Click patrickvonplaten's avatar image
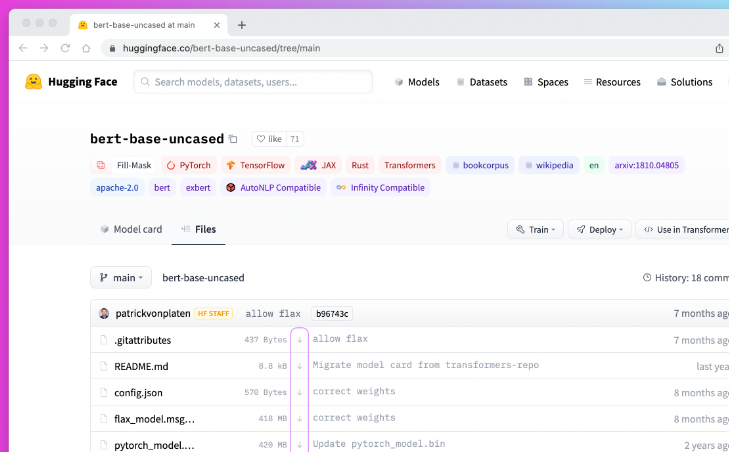This screenshot has height=452, width=729. point(104,313)
